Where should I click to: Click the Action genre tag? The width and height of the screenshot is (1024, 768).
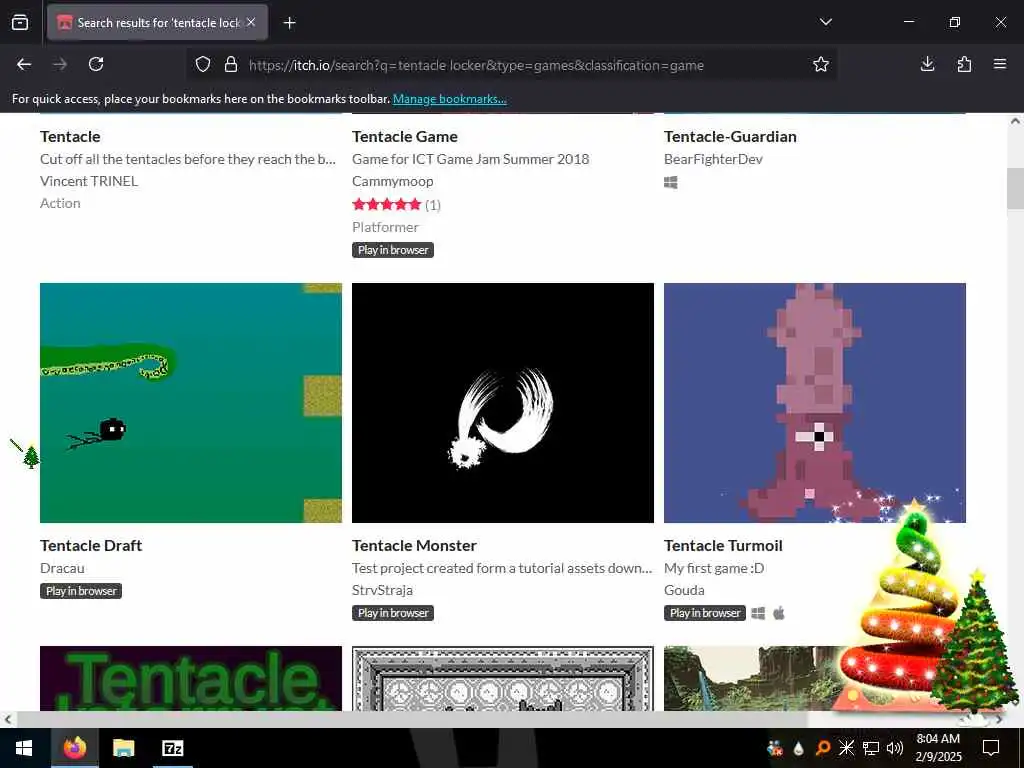tap(60, 203)
